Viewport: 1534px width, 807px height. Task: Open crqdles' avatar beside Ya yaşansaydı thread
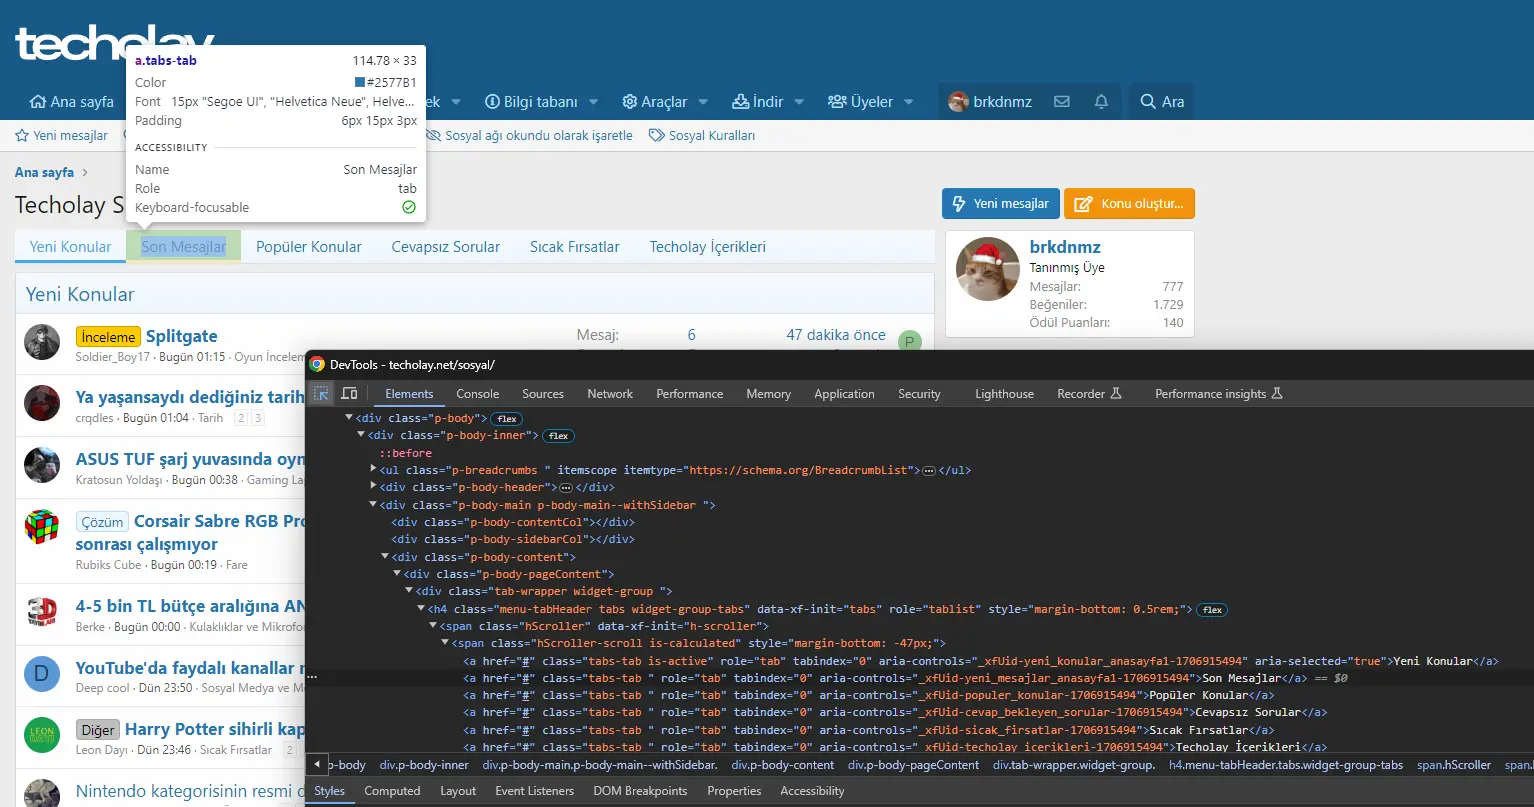pyautogui.click(x=42, y=404)
